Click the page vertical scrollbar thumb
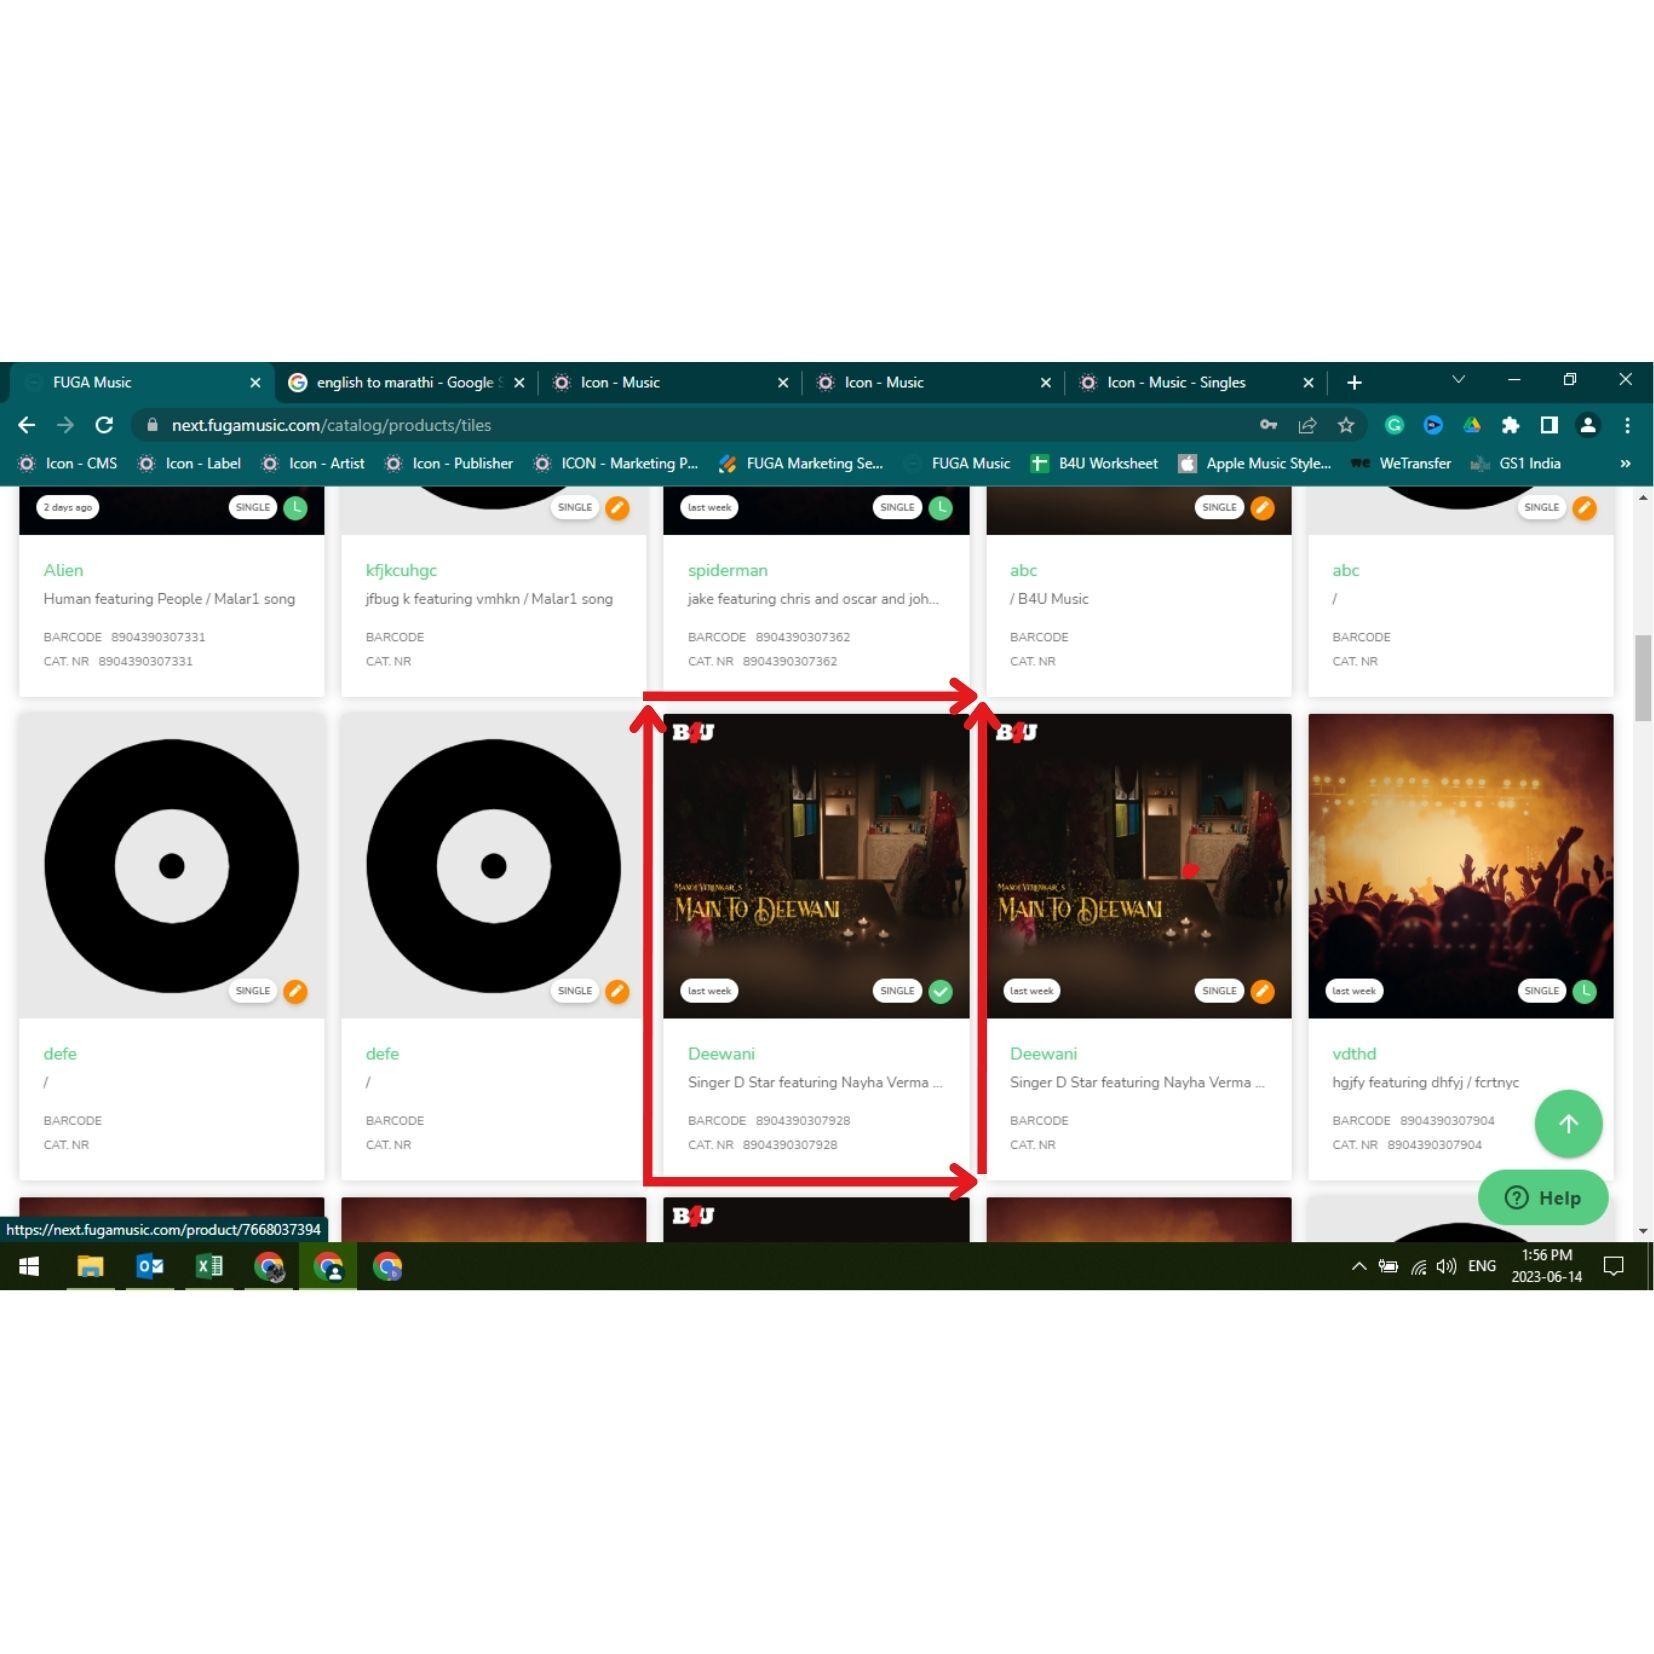 (x=1642, y=677)
